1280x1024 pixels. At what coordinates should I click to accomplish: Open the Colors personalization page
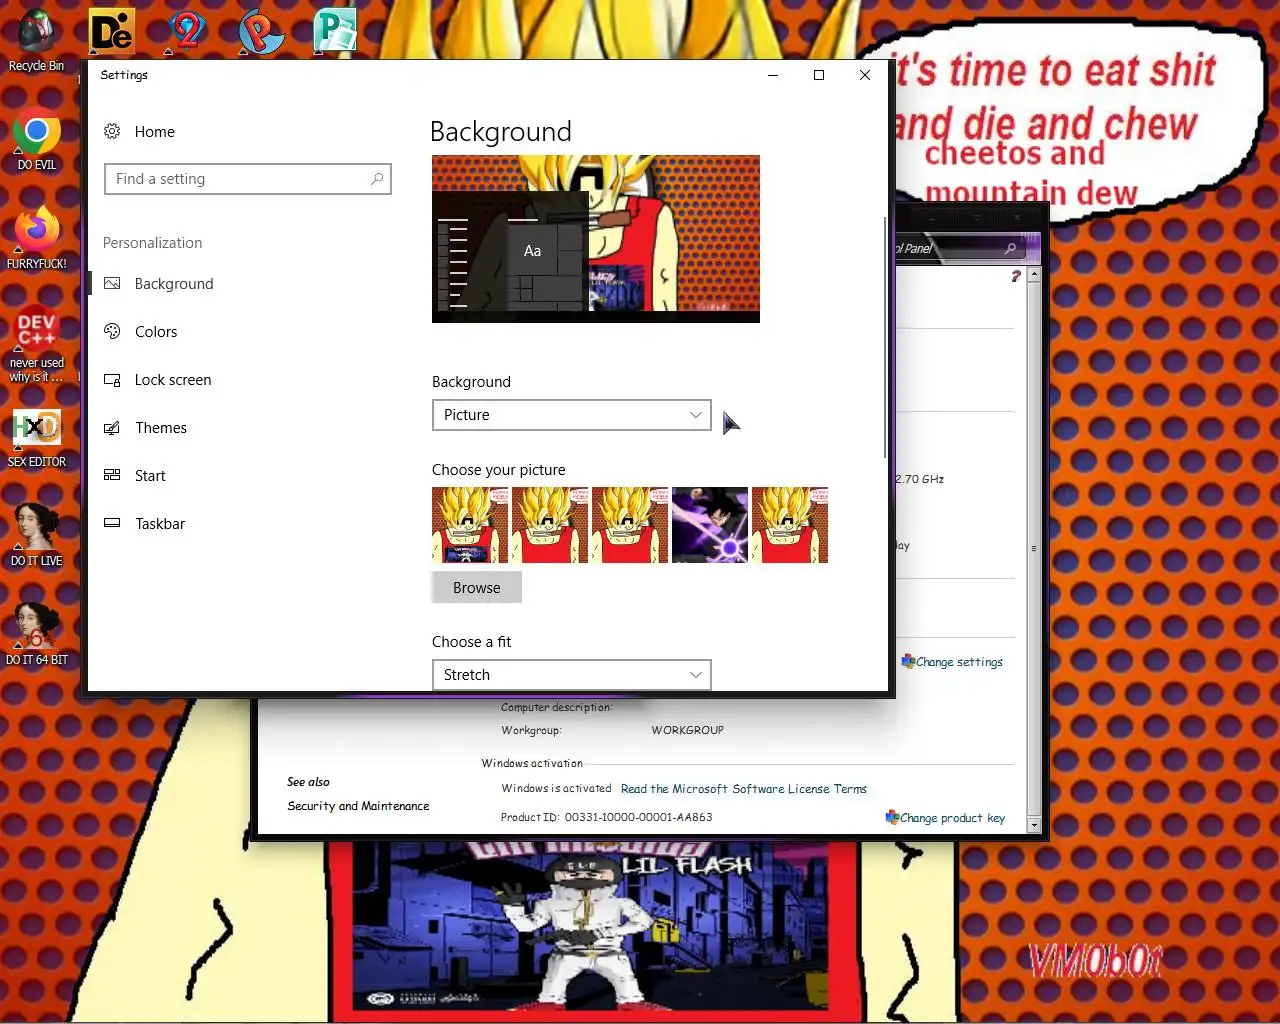point(156,332)
